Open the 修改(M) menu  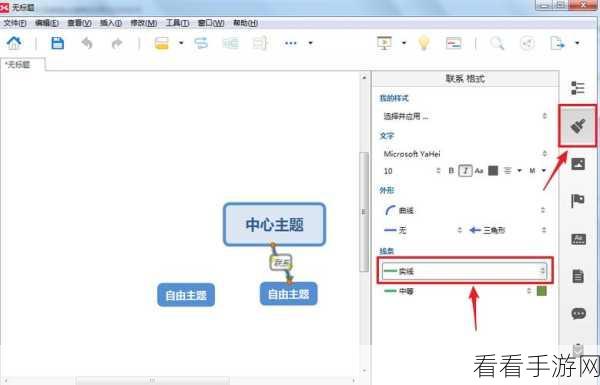click(143, 23)
